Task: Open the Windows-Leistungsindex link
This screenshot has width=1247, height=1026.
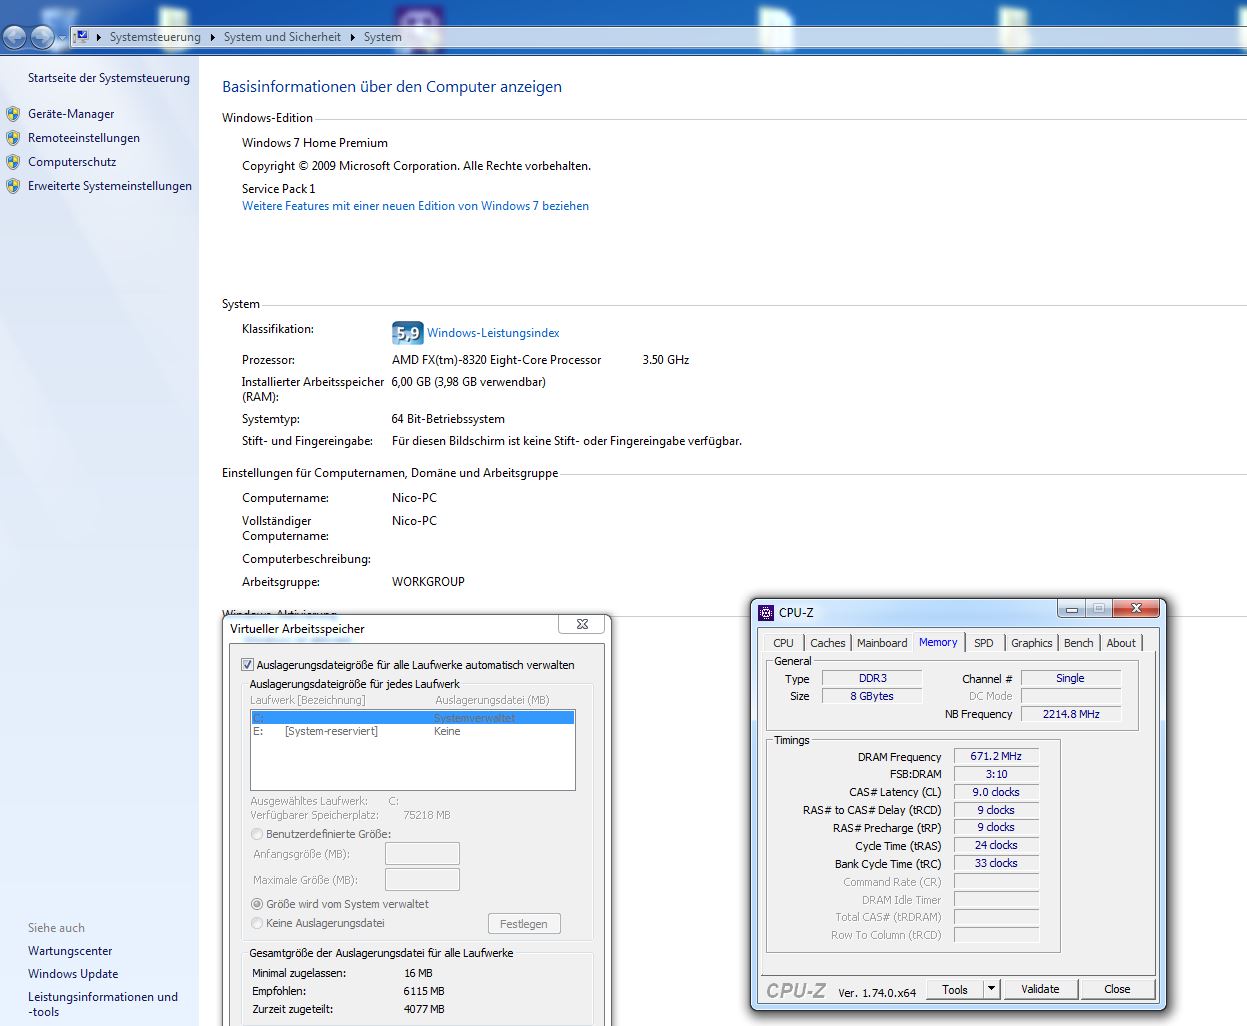Action: point(493,333)
